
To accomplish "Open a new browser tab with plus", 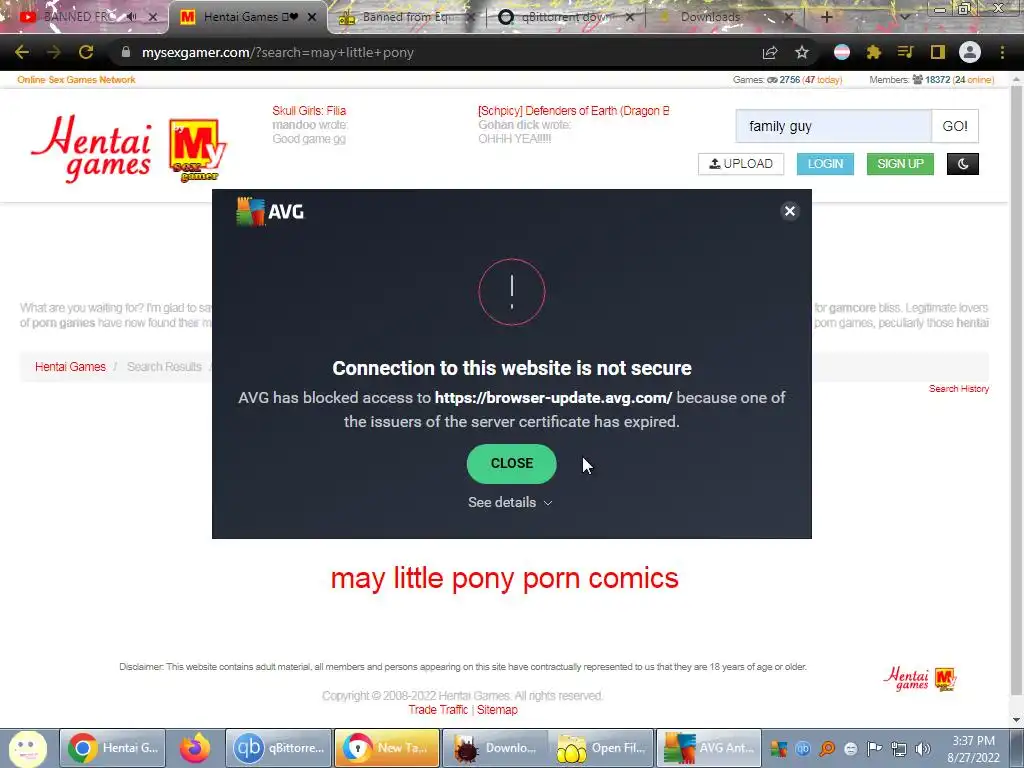I will pyautogui.click(x=826, y=17).
